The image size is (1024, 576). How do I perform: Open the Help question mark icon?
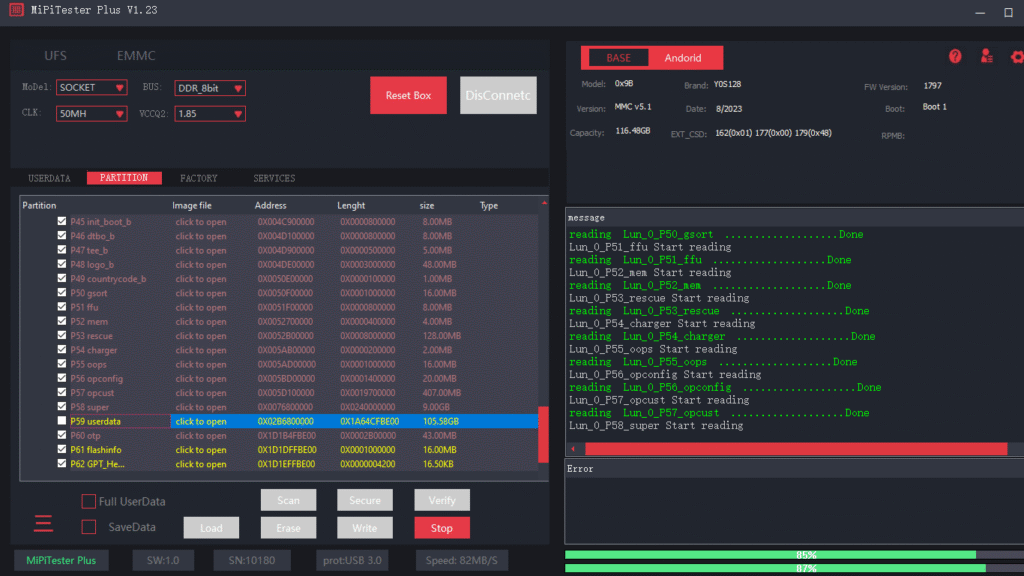point(955,57)
